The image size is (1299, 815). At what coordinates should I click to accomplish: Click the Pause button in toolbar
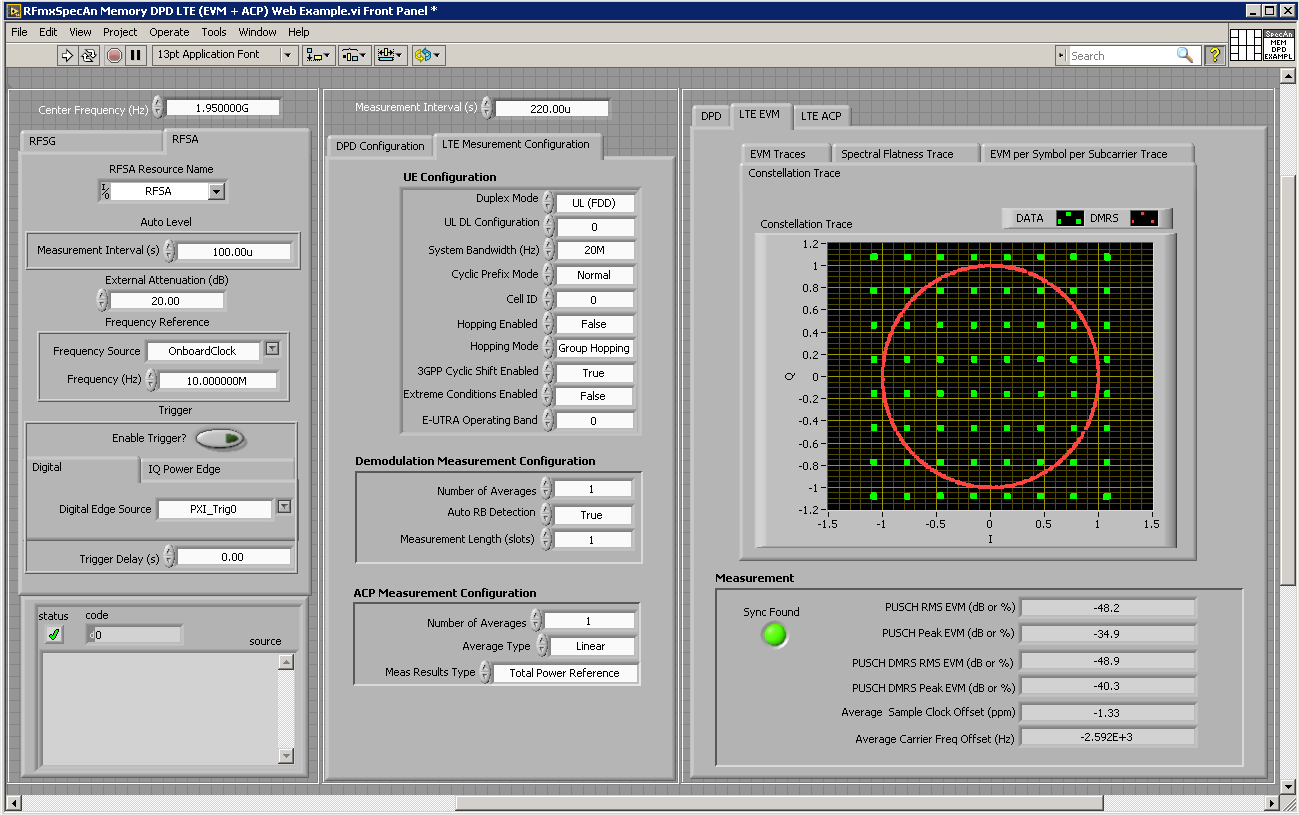(136, 55)
